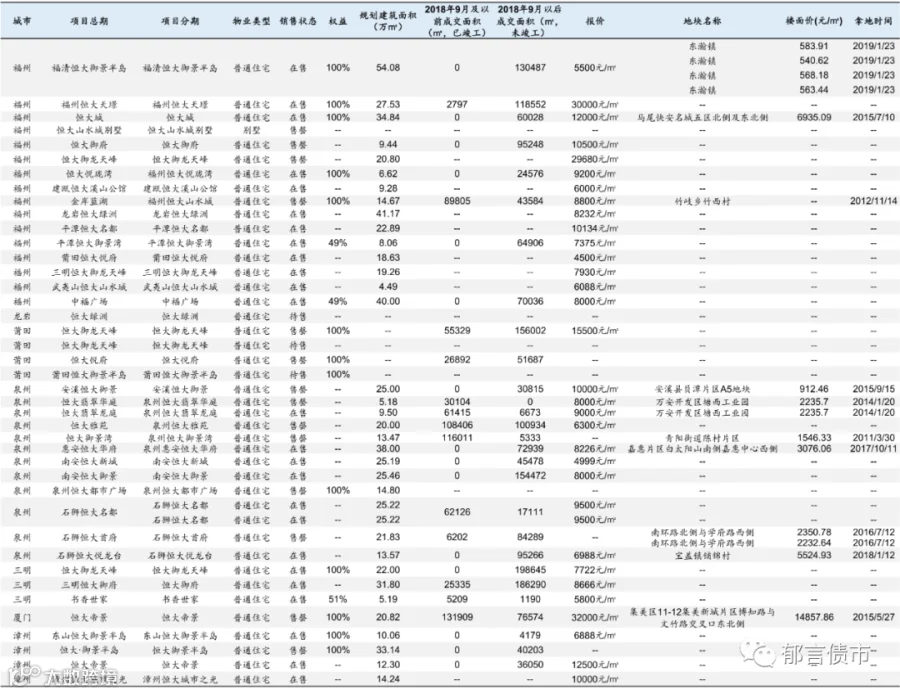Click the 41.17 planned area cell

388,214
